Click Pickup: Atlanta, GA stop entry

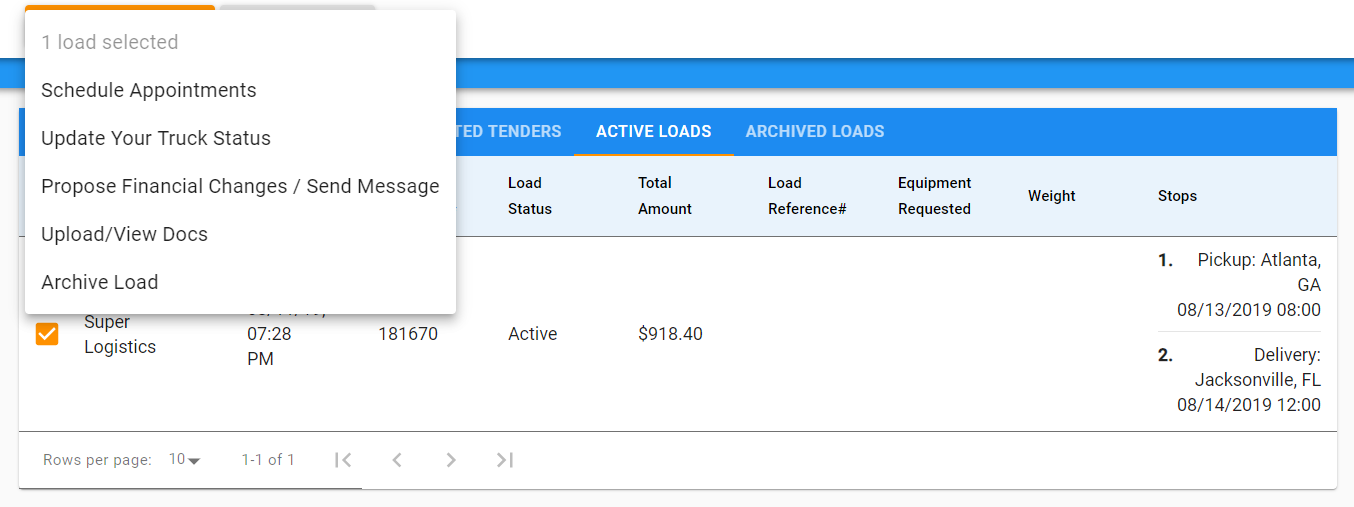[1239, 285]
